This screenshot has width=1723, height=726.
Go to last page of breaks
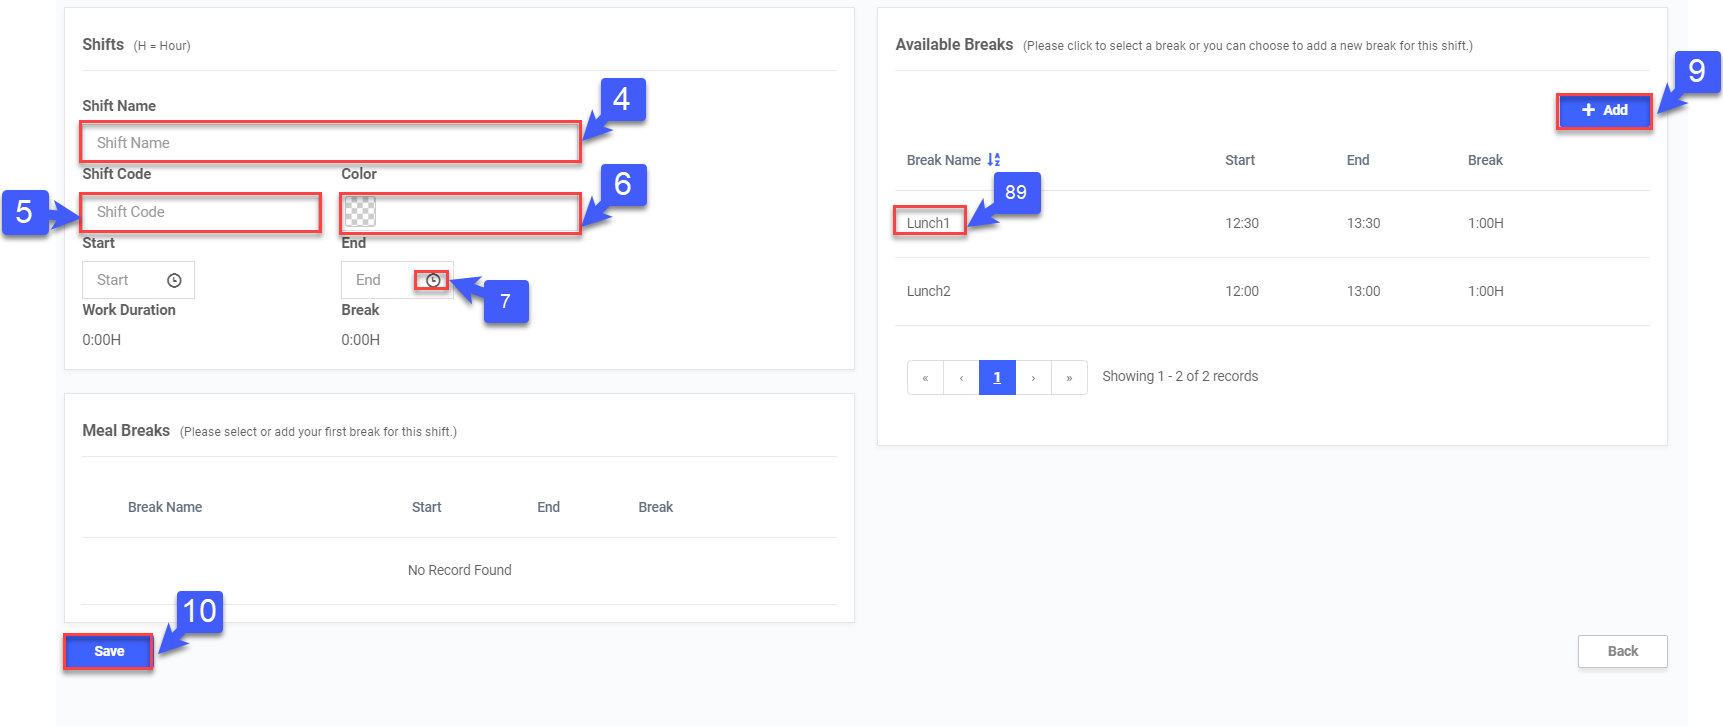[1069, 378]
